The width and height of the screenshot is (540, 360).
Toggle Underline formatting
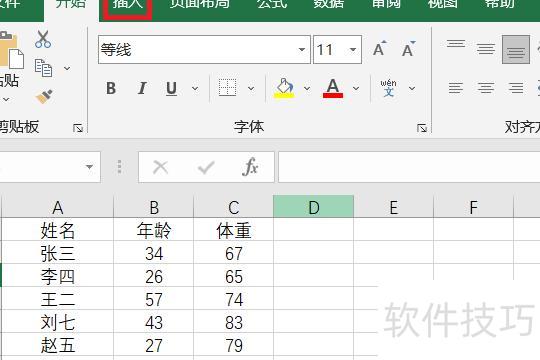point(172,89)
